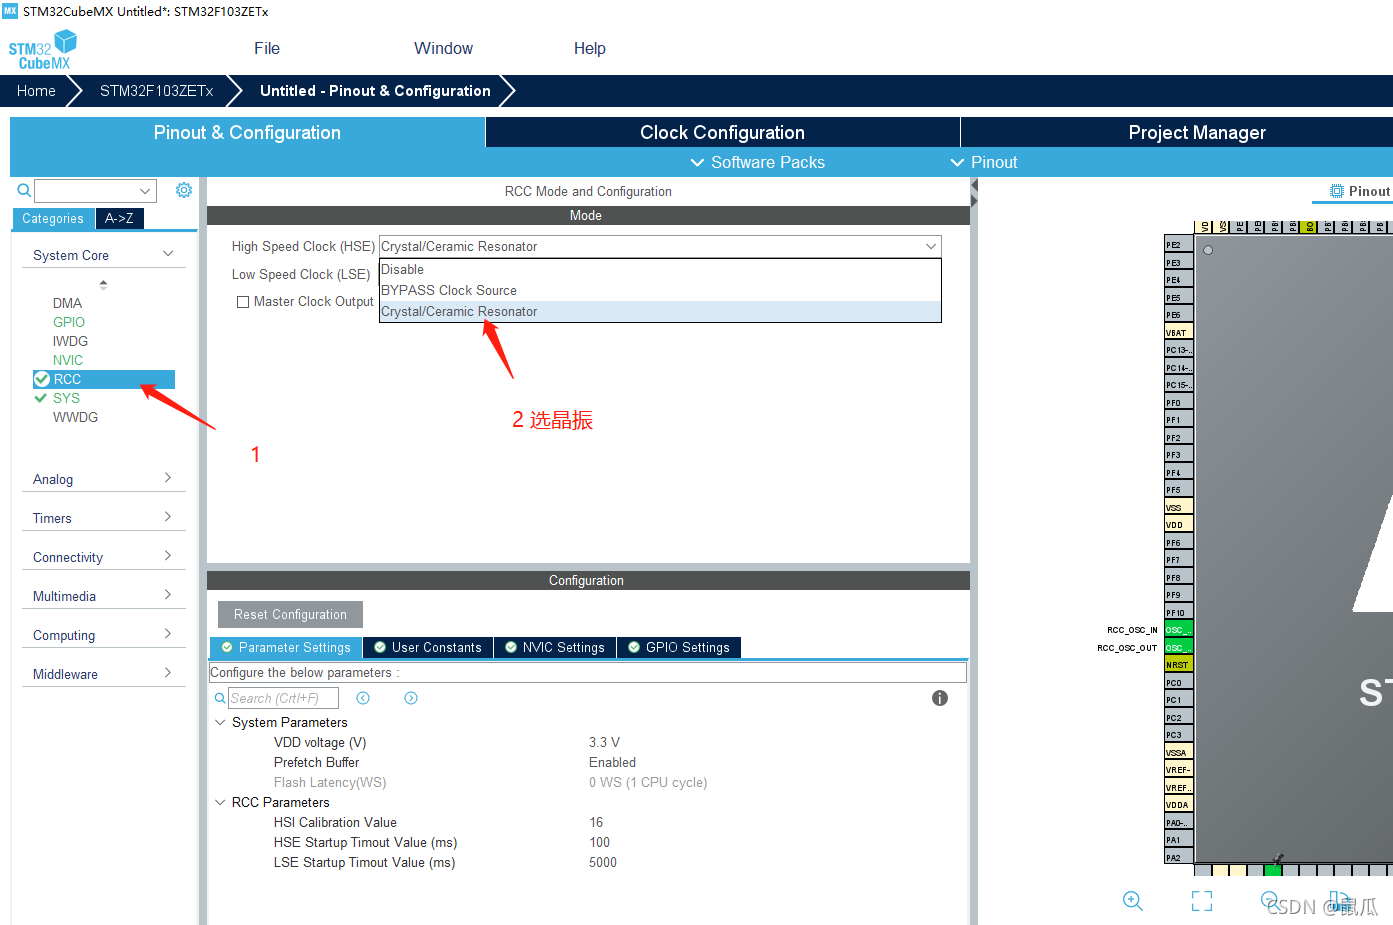Click the PA1 pin on the chip
The width and height of the screenshot is (1393, 925).
[x=1178, y=840]
